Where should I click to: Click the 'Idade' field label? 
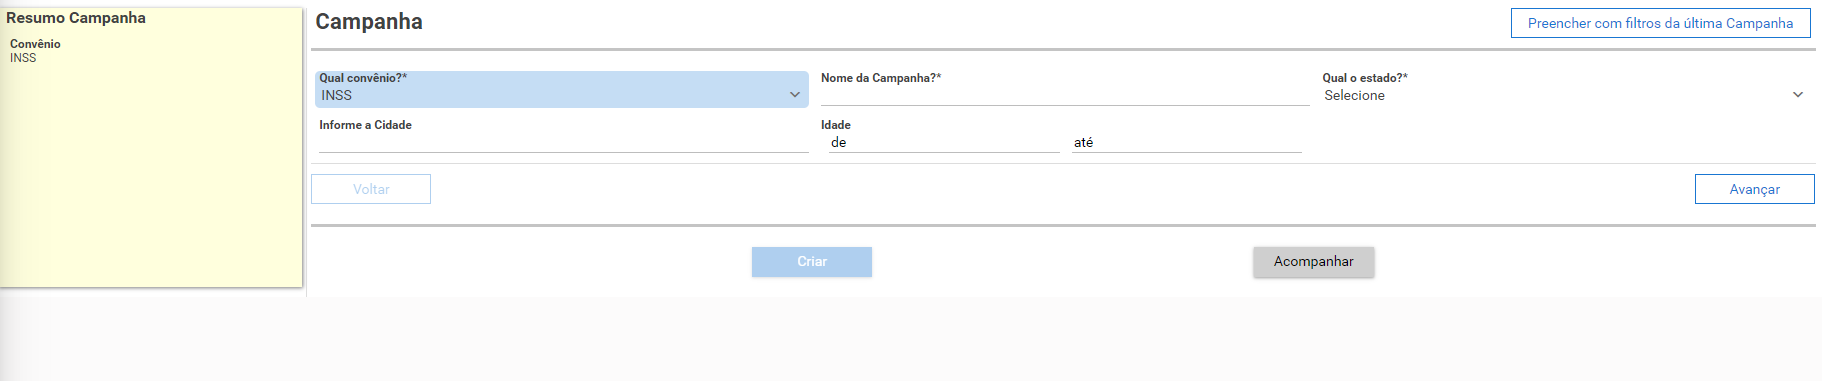pyautogui.click(x=836, y=125)
